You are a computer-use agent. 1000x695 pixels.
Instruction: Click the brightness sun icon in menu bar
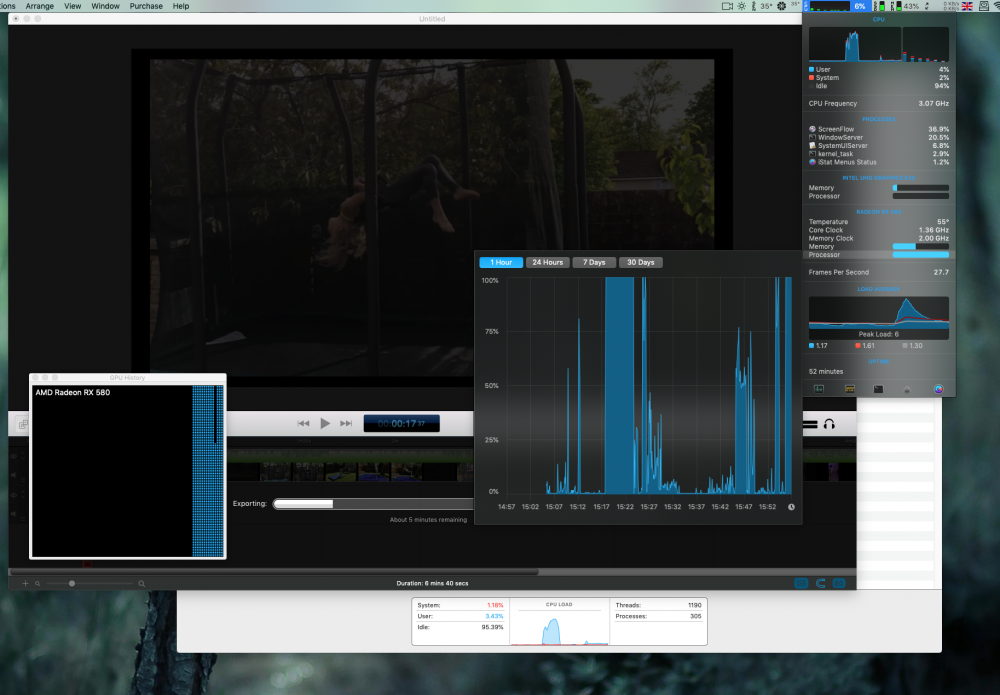click(x=742, y=6)
